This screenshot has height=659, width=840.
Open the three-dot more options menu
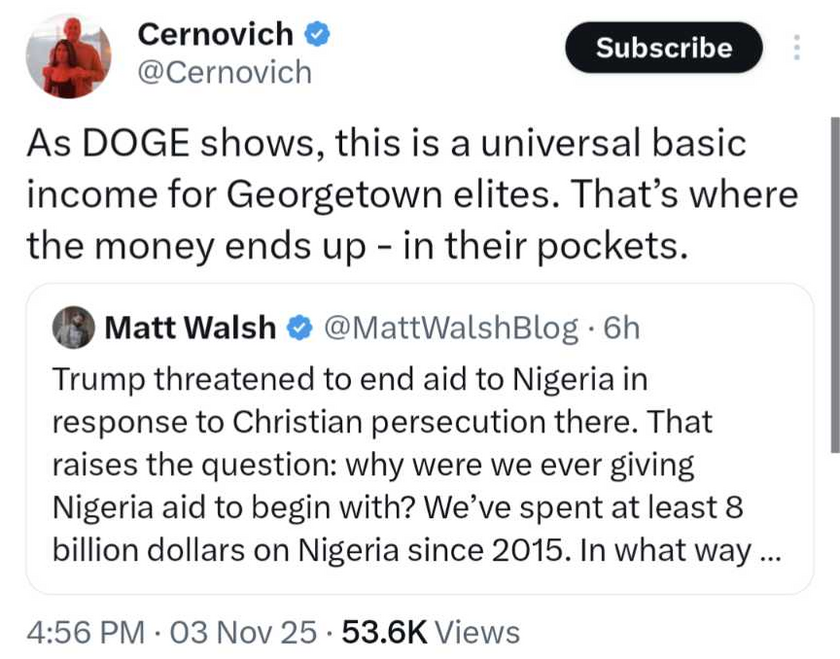coord(796,48)
